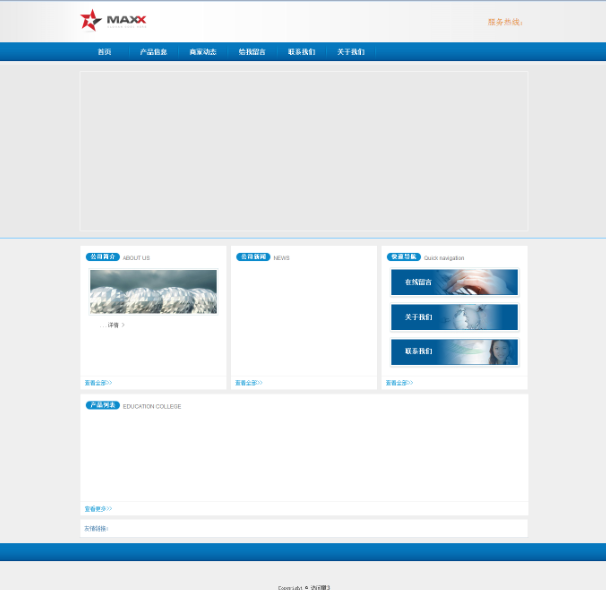The image size is (606, 590).
Task: Click 关于我们 in the top navigation bar
Action: 350,52
